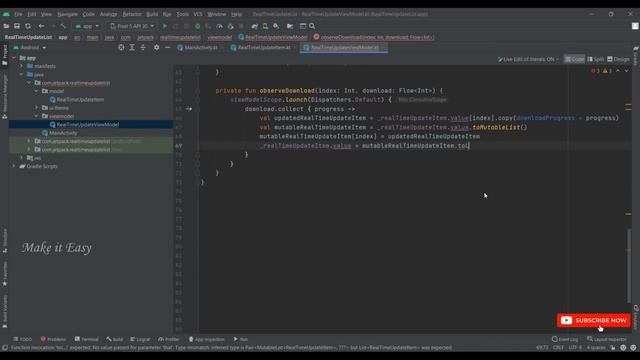Expand the 'manifests' folder
This screenshot has width=640, height=360.
pyautogui.click(x=22, y=66)
